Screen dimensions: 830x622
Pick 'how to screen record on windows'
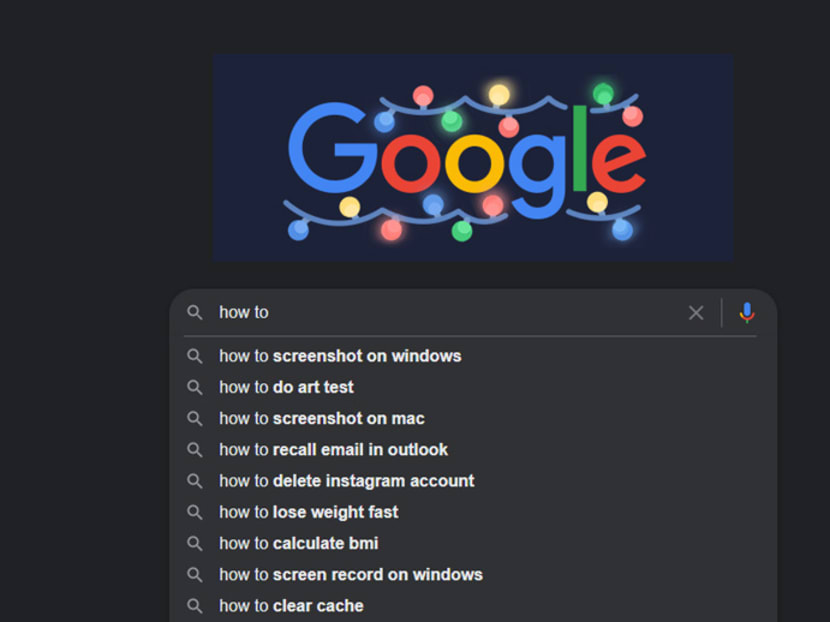pos(351,575)
